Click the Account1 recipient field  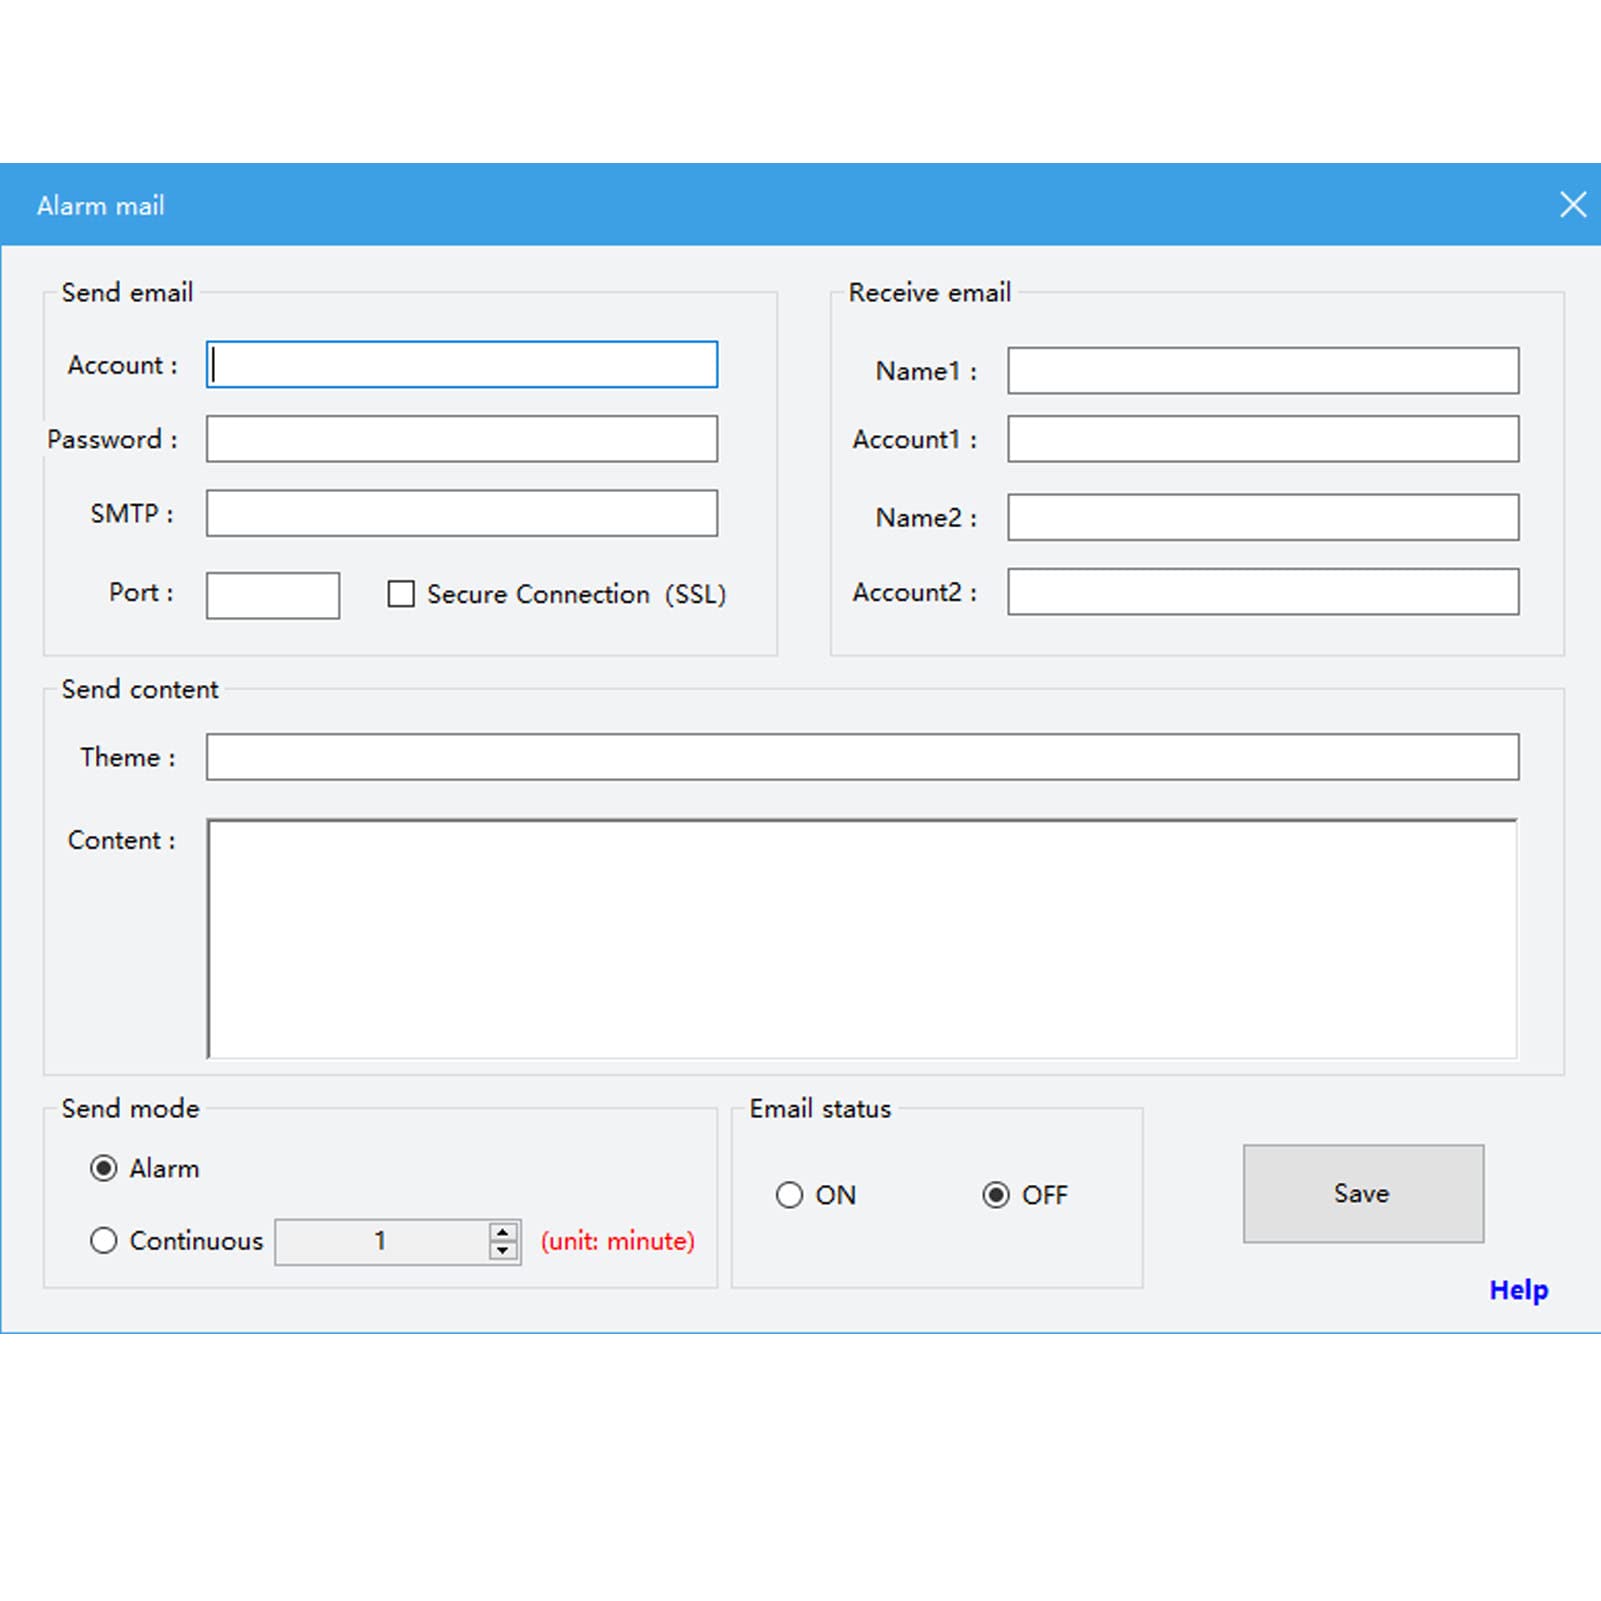[x=1263, y=439]
